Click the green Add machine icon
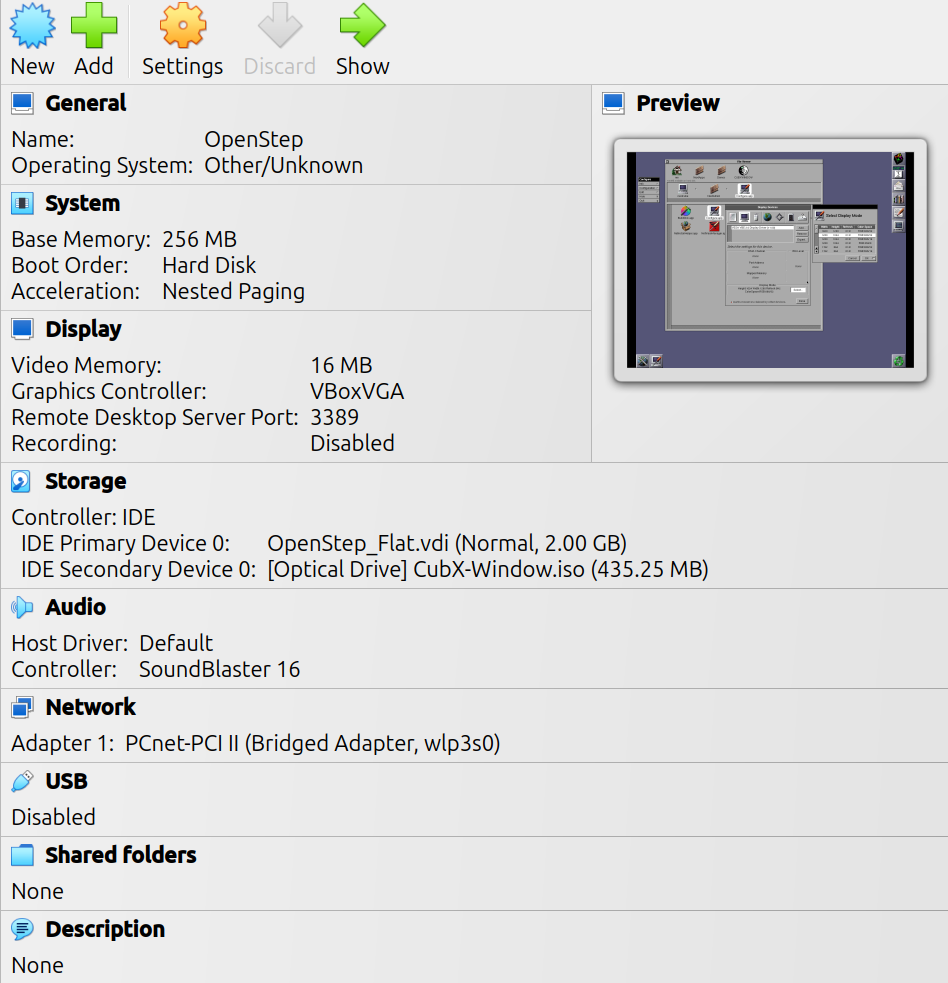 coord(94,27)
